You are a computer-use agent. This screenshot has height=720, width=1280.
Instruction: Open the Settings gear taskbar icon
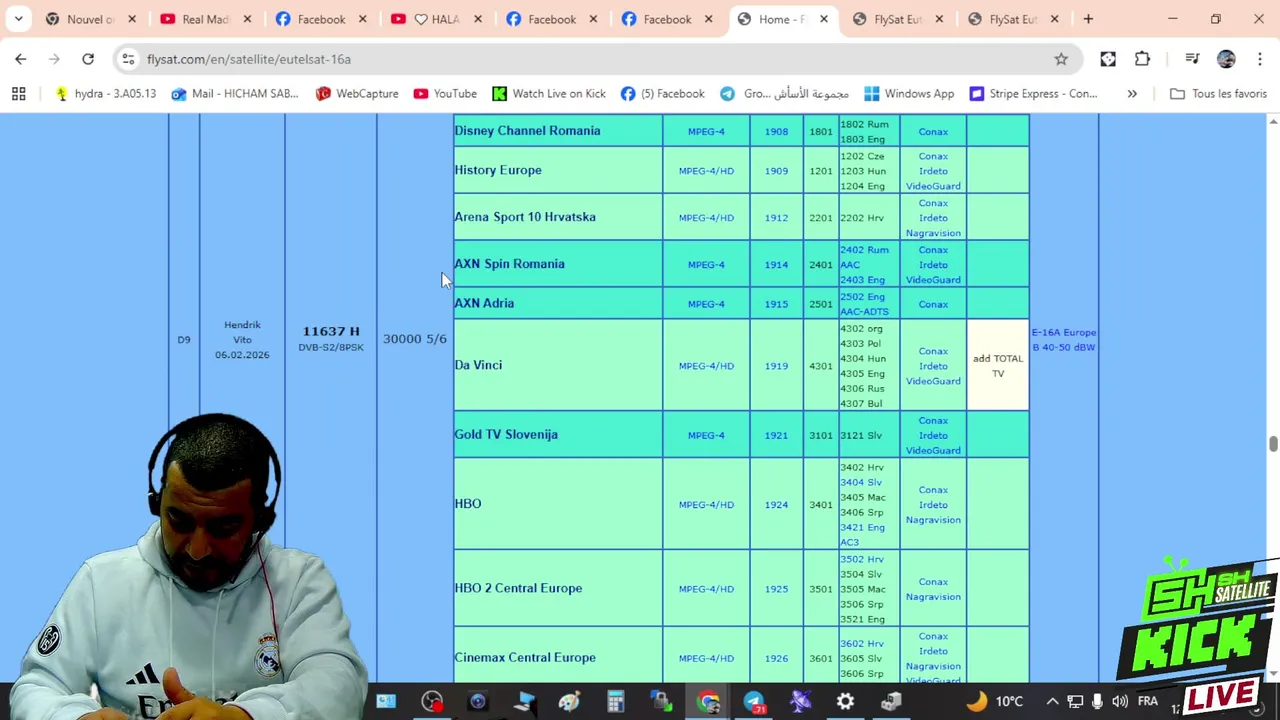846,701
